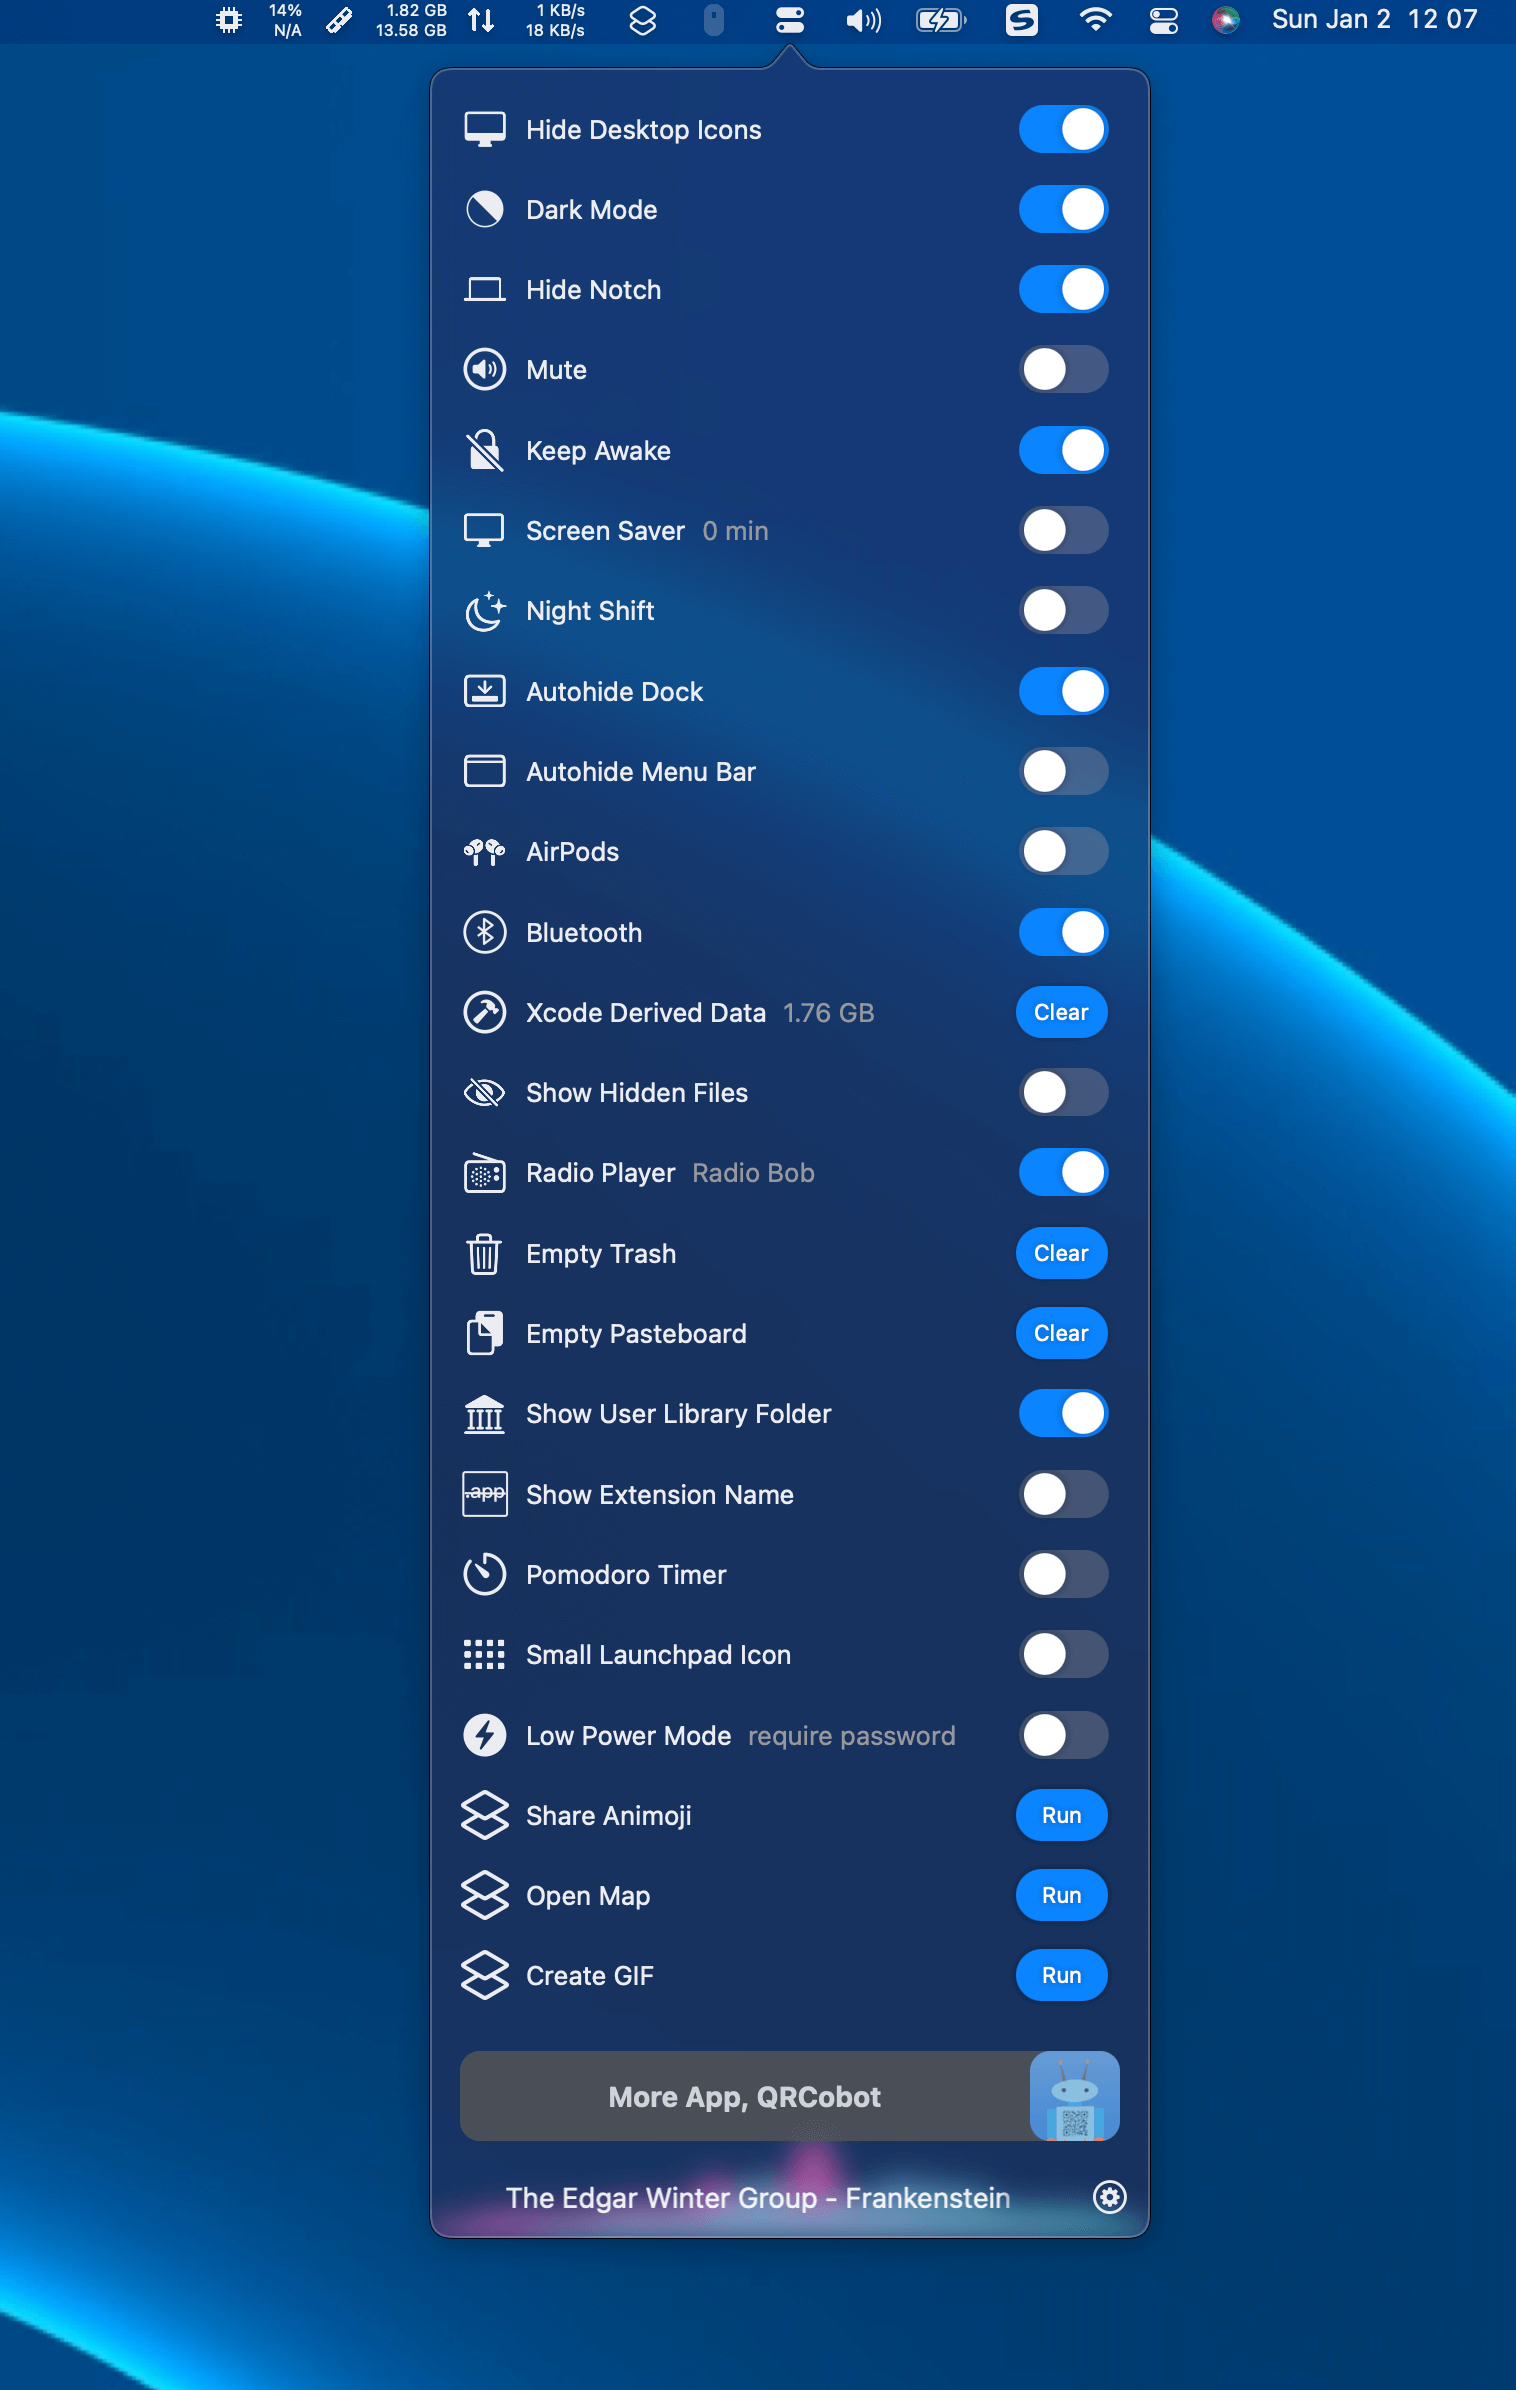Click the QRCobot robot thumbnail

click(x=1075, y=2096)
